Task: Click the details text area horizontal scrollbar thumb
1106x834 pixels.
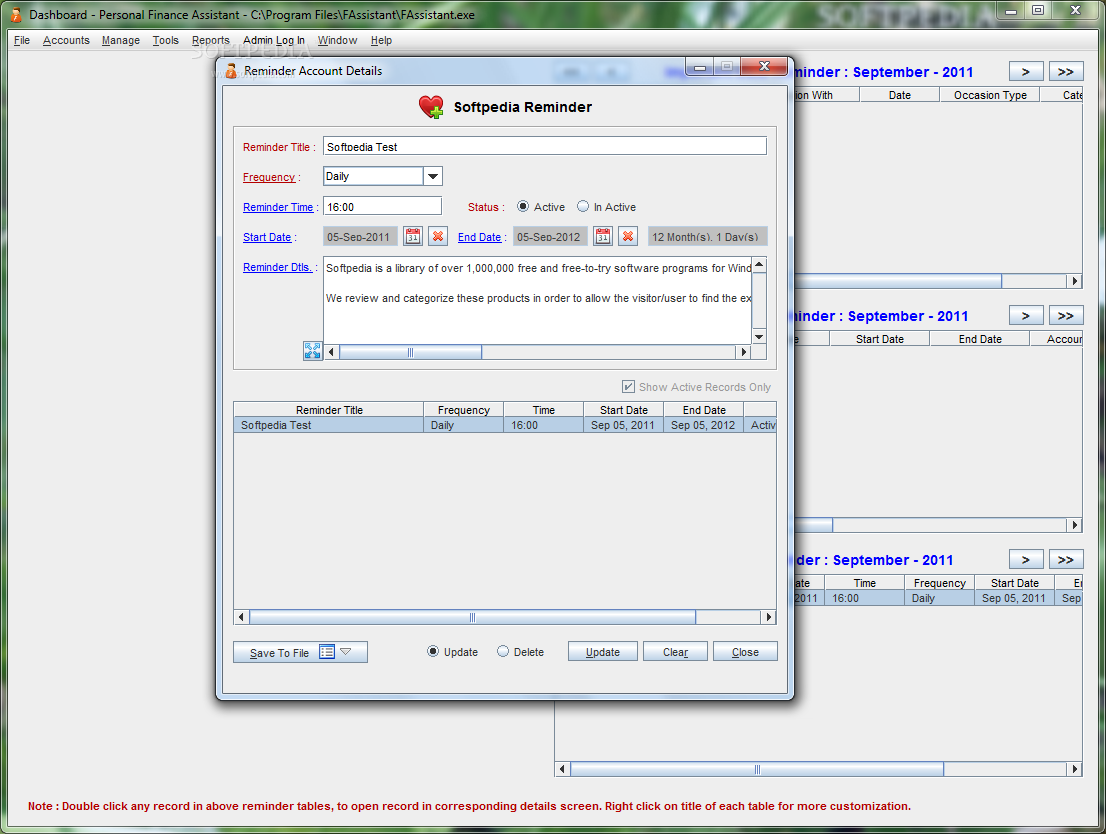Action: (x=411, y=351)
